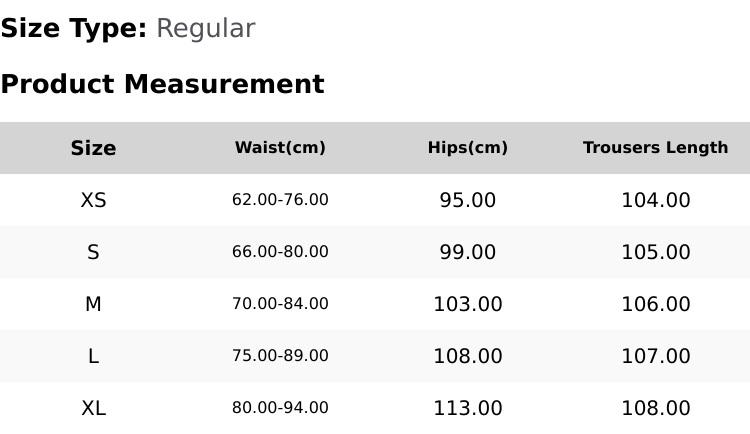Click the Size column header
Viewport: 750px width, 434px height.
pyautogui.click(x=93, y=148)
